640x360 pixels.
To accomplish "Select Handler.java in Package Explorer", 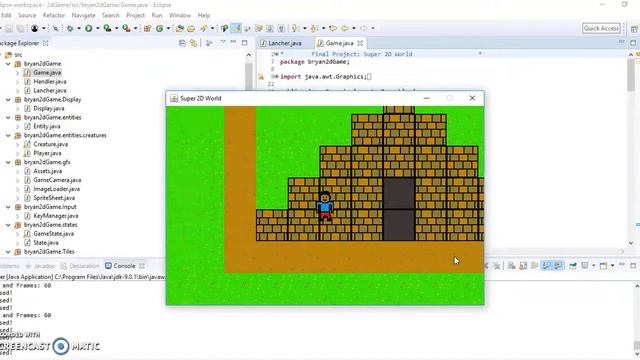I will point(50,82).
